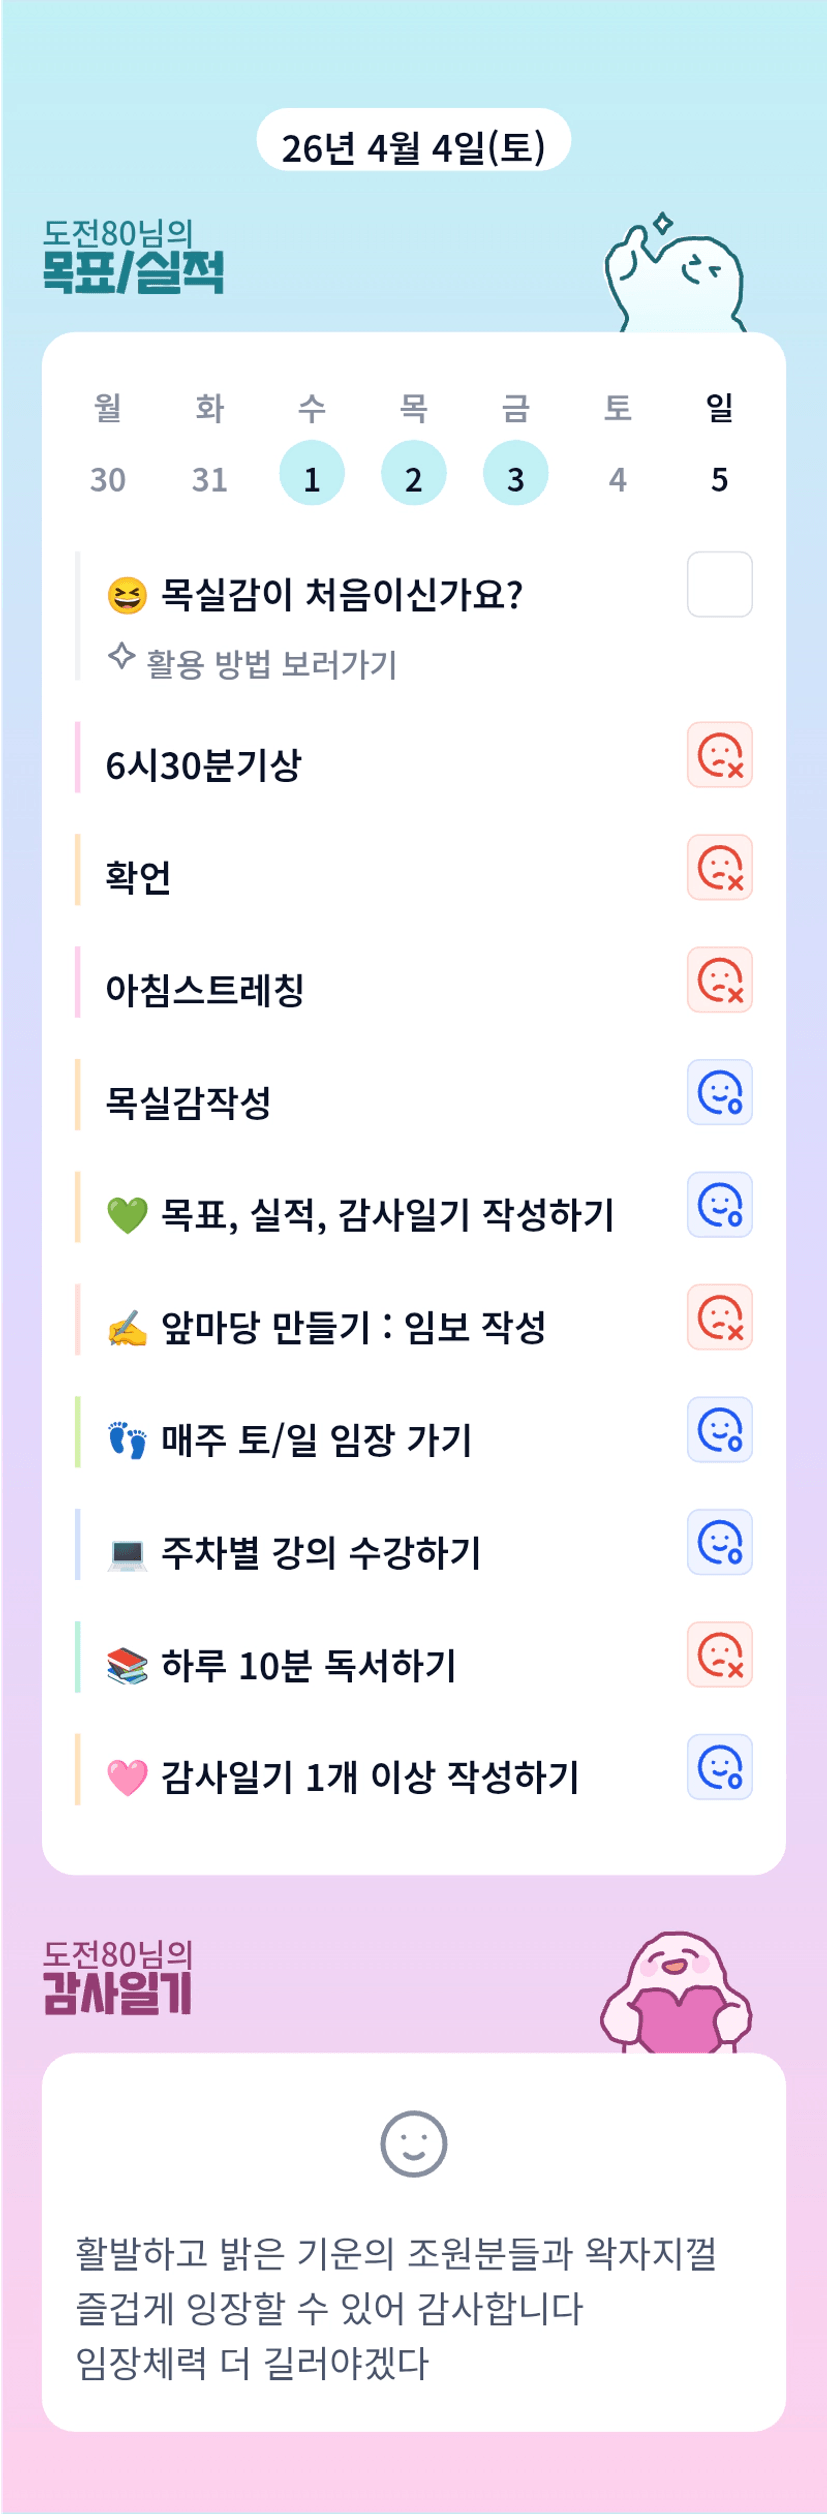
Task: Open the 활용 방법 보러가기 link
Action: 270,664
